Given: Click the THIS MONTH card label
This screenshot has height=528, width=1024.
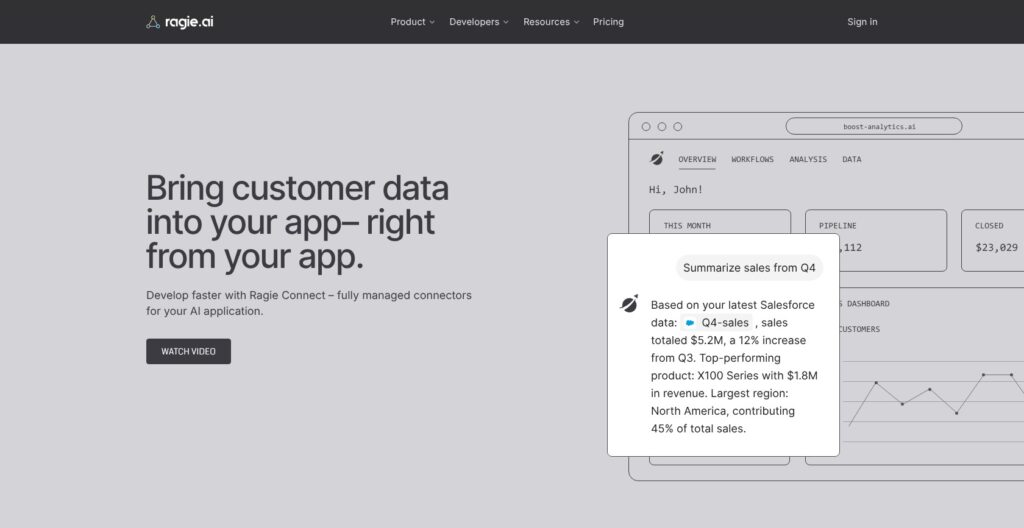Looking at the screenshot, I should pyautogui.click(x=687, y=225).
